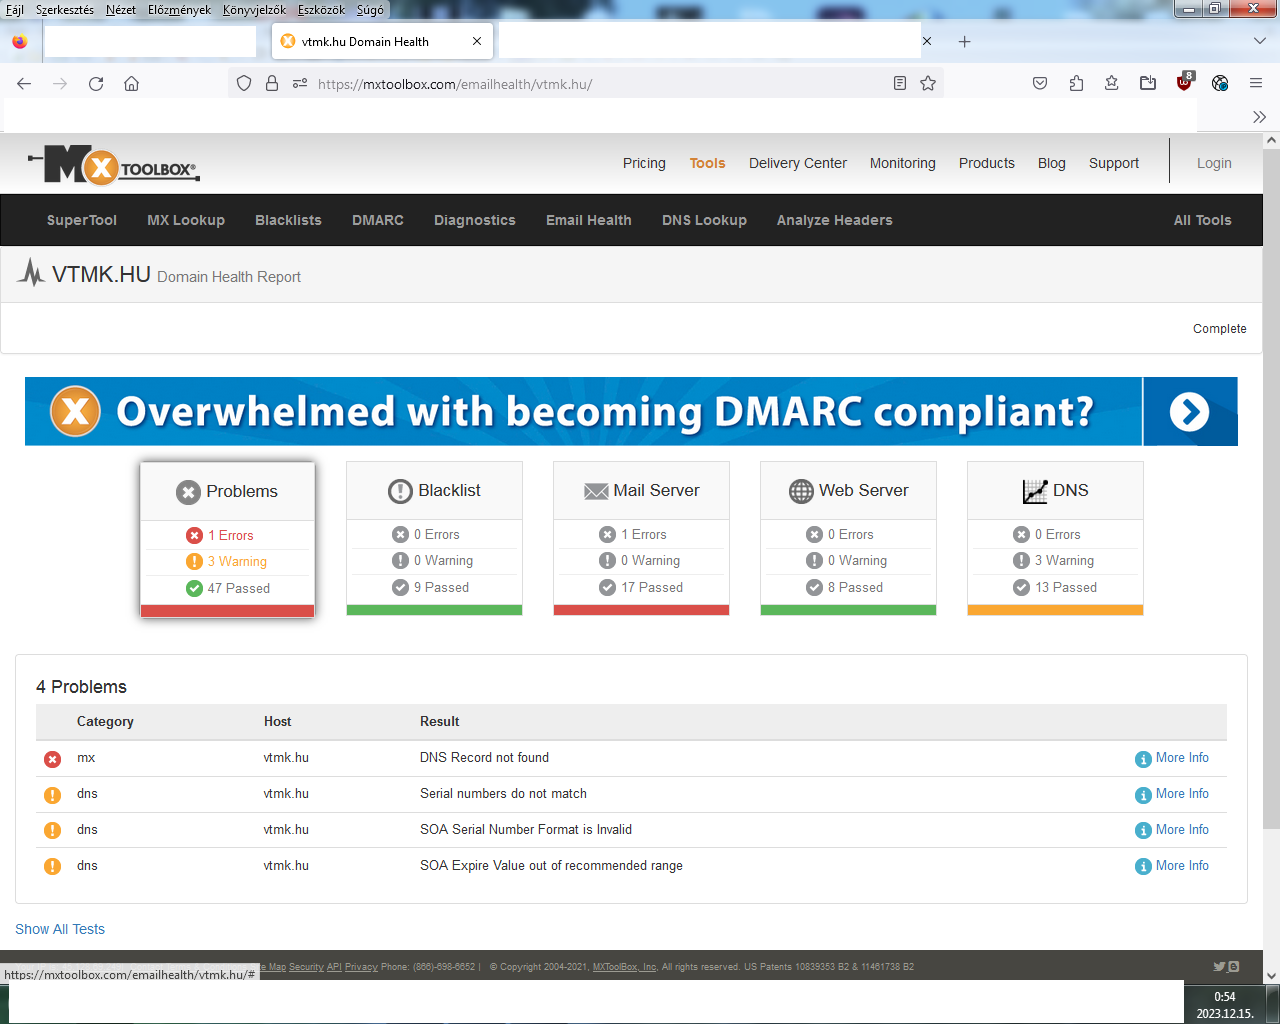Image resolution: width=1280 pixels, height=1024 pixels.
Task: Click the info icon for DNS Record not found
Action: pyautogui.click(x=1143, y=759)
